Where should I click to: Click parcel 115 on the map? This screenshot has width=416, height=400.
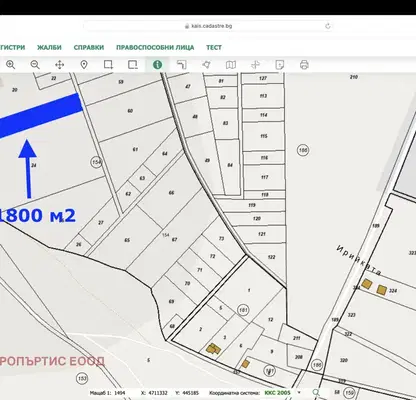[264, 136]
